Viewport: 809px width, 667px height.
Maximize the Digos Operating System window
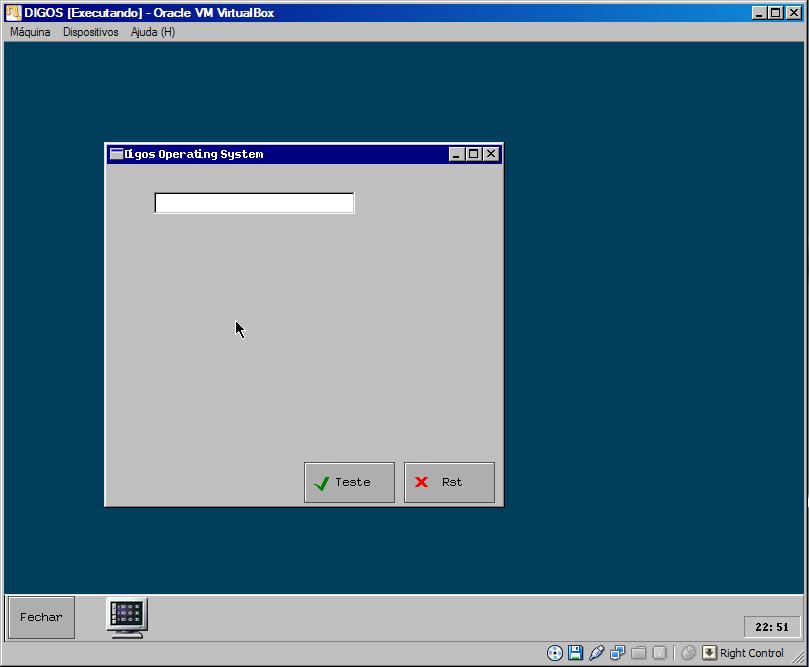point(473,154)
